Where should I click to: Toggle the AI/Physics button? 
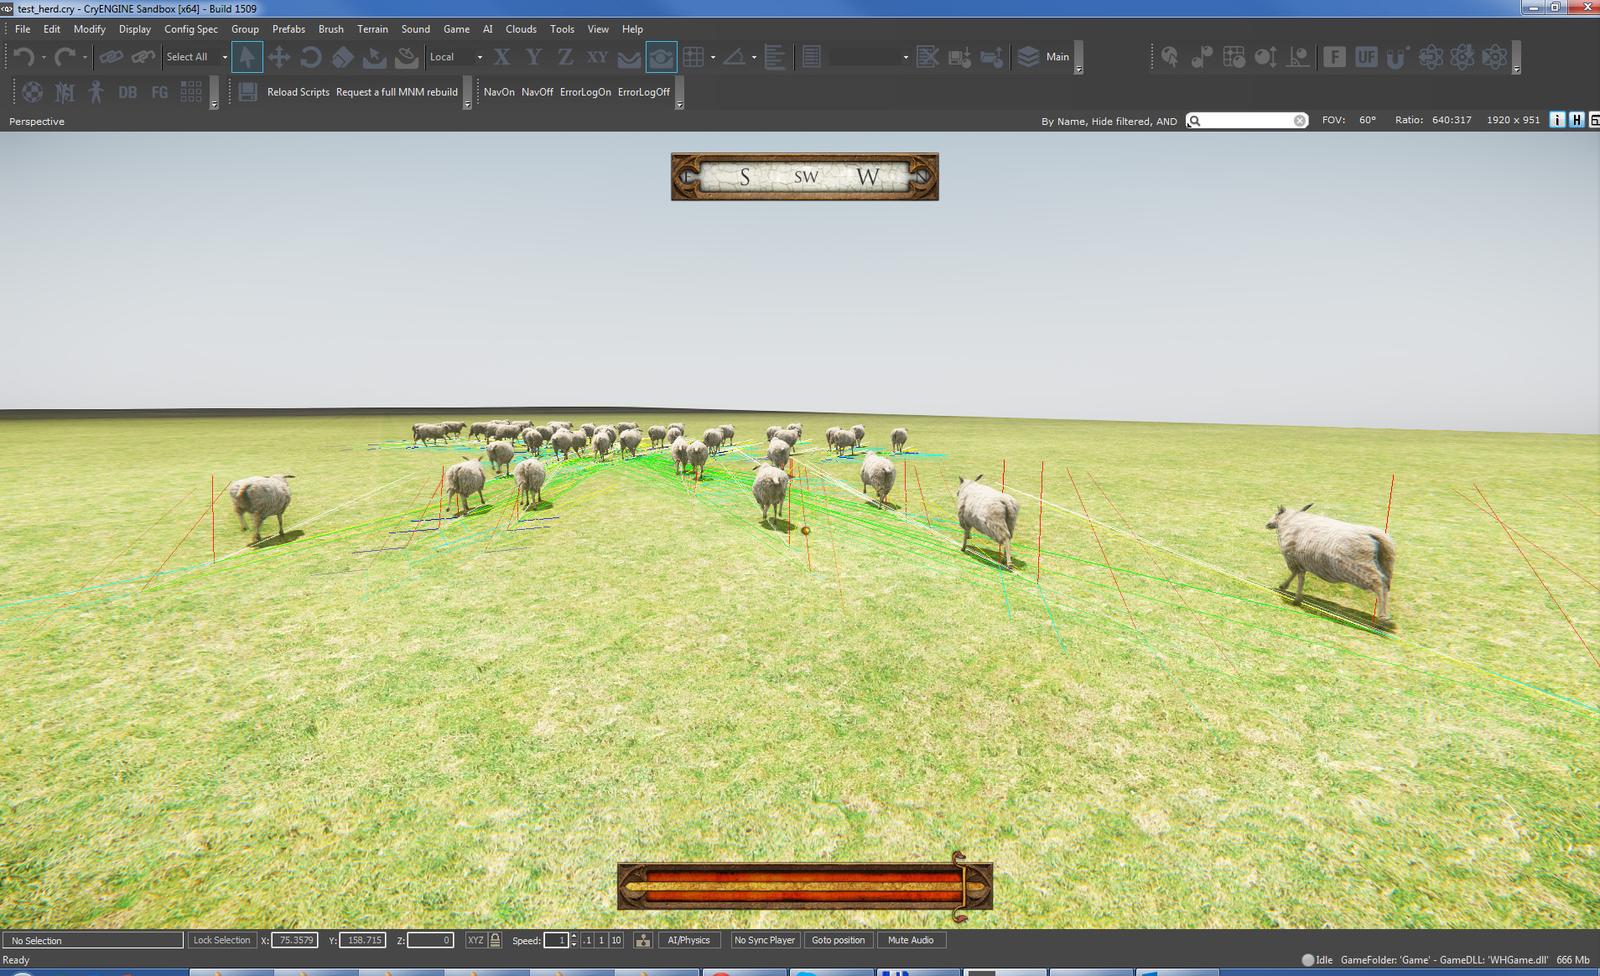pos(688,940)
